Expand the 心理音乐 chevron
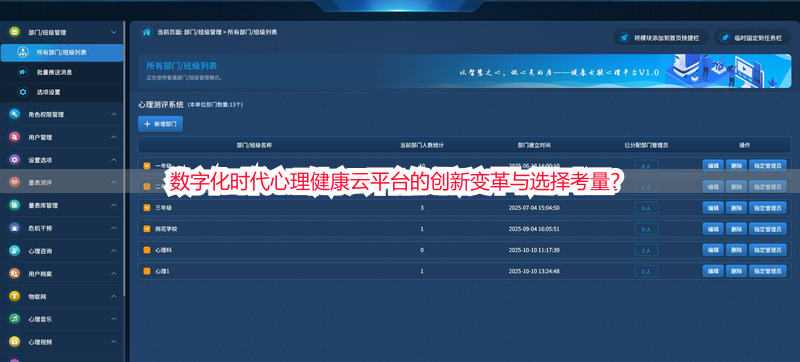The image size is (800, 362). (x=114, y=319)
